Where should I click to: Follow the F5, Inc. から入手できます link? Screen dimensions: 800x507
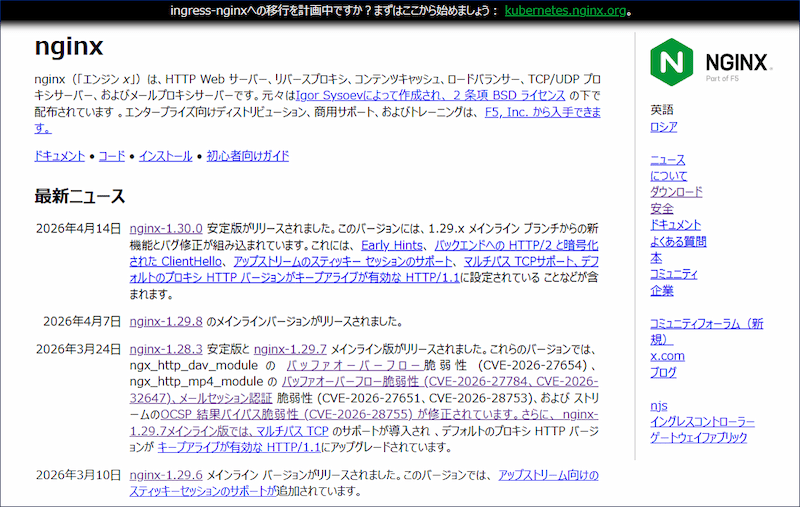(542, 112)
